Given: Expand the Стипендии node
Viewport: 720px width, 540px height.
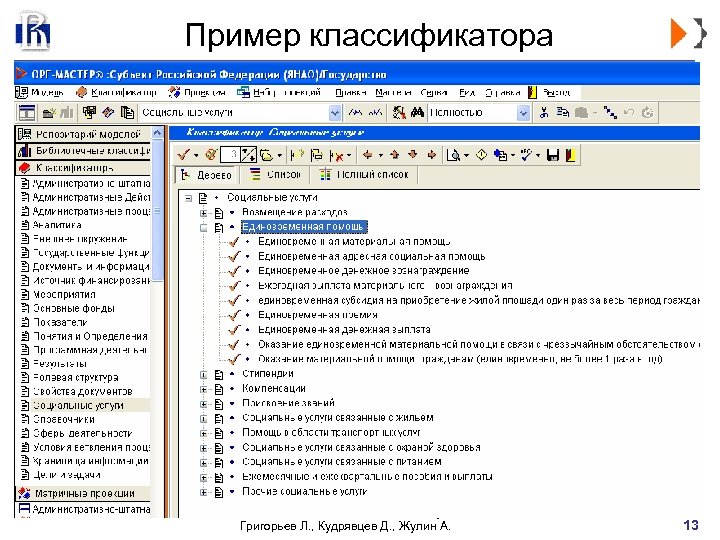Looking at the screenshot, I should tap(204, 375).
